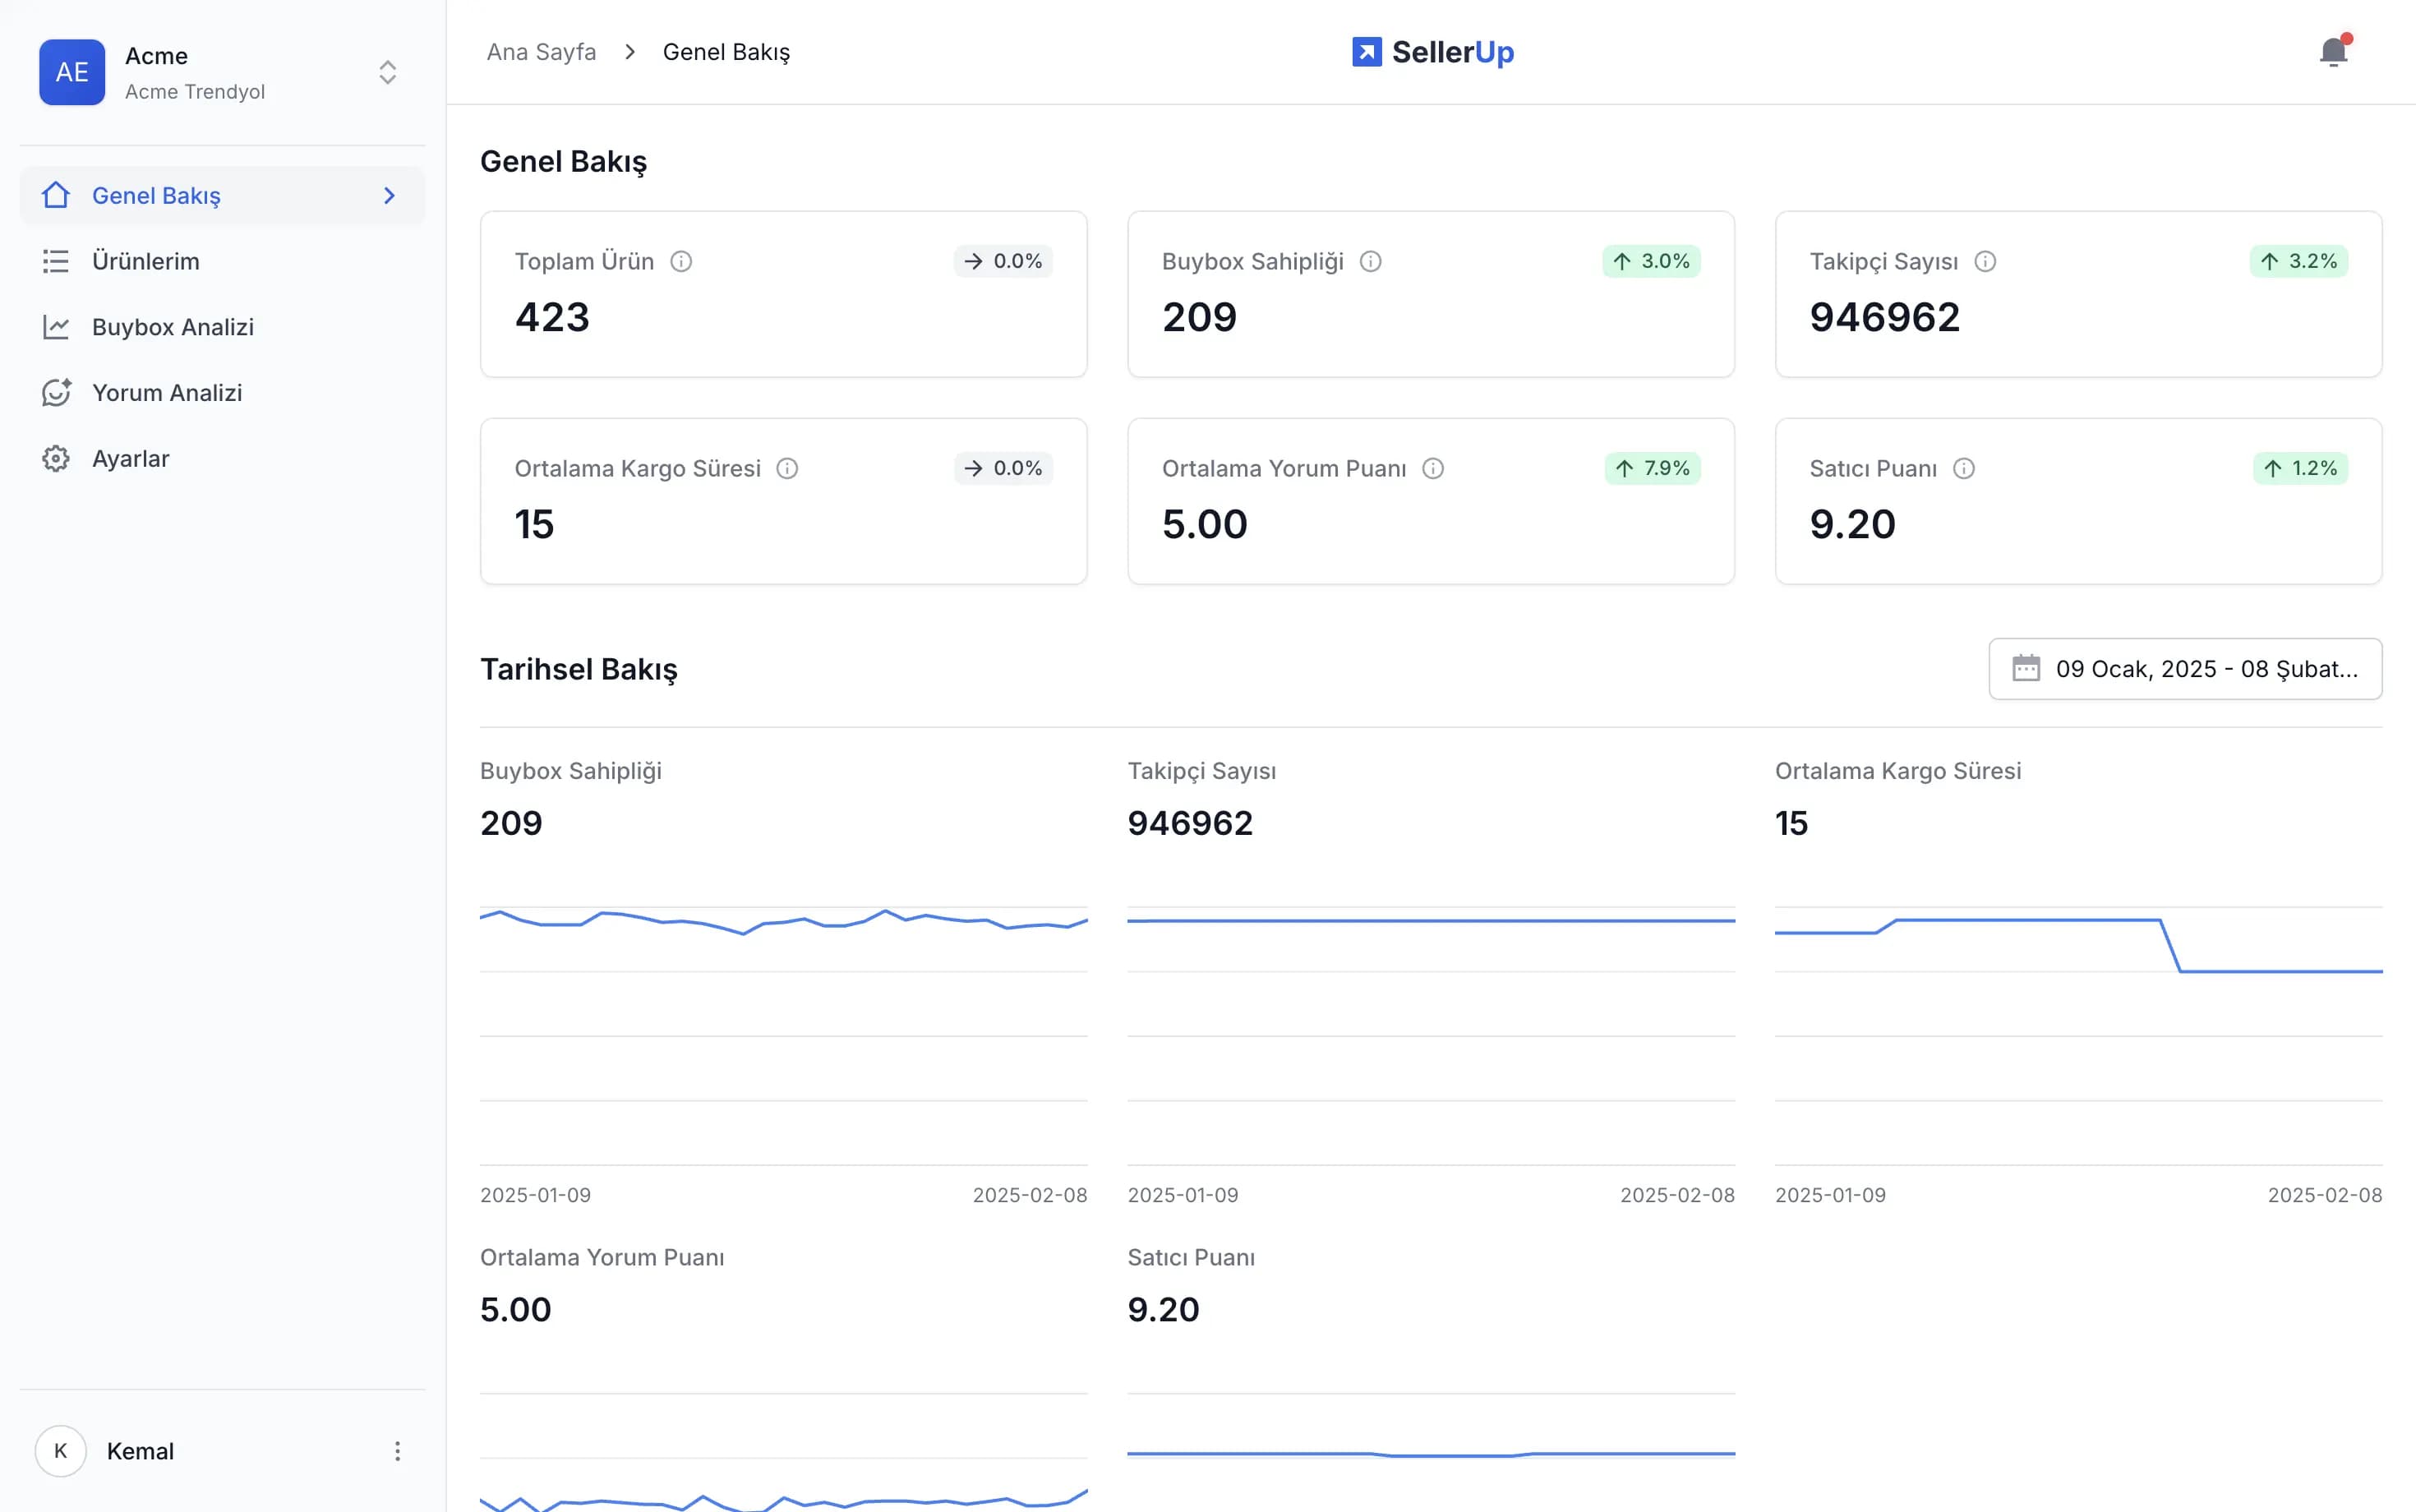Expand the Genel Bakış chevron arrow

tap(390, 195)
